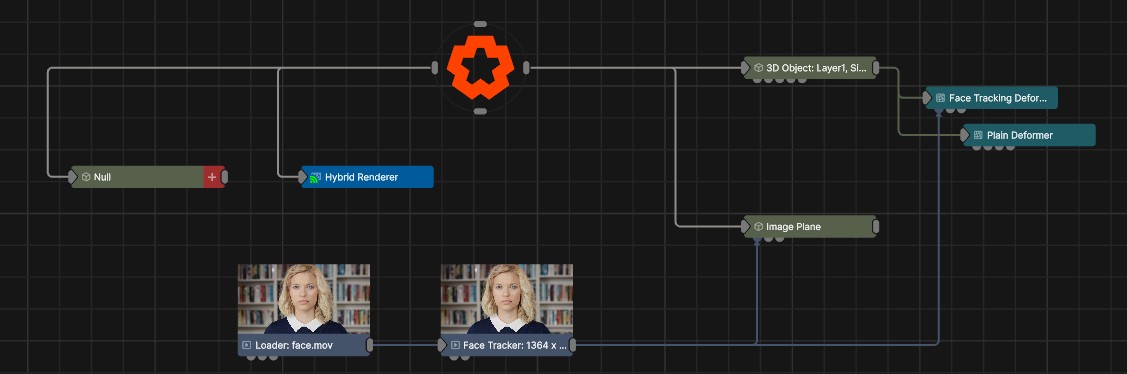Click the Root node's right connector port
The height and width of the screenshot is (374, 1127).
point(526,68)
